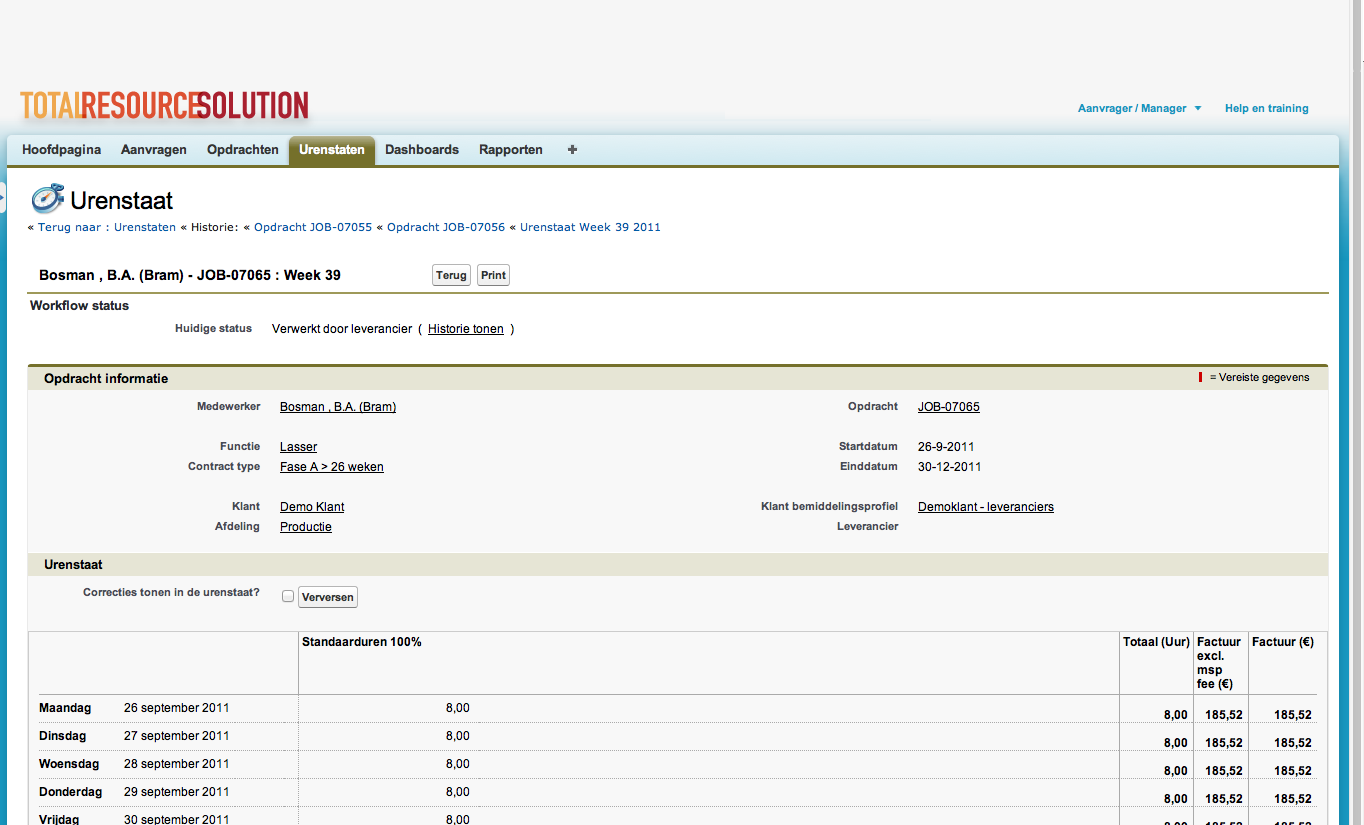
Task: Switch to the Rapporten tab
Action: [x=511, y=150]
